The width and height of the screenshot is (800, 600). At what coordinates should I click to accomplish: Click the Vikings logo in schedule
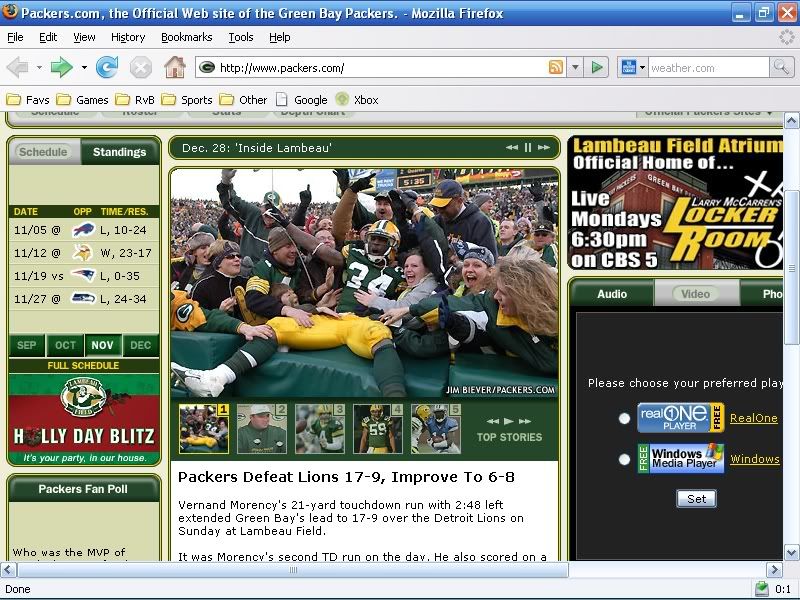(x=83, y=253)
